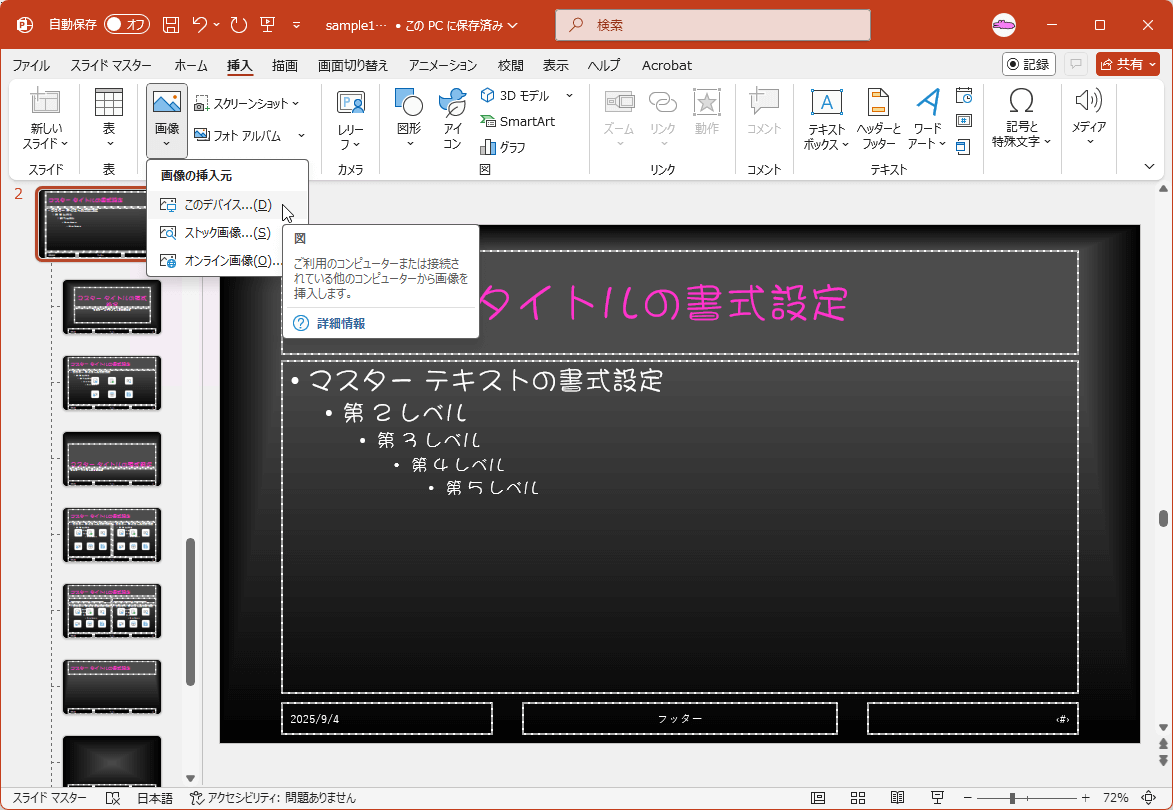Adjust the zoom slider in status bar
Screen dimensions: 1173x810
(1013, 798)
